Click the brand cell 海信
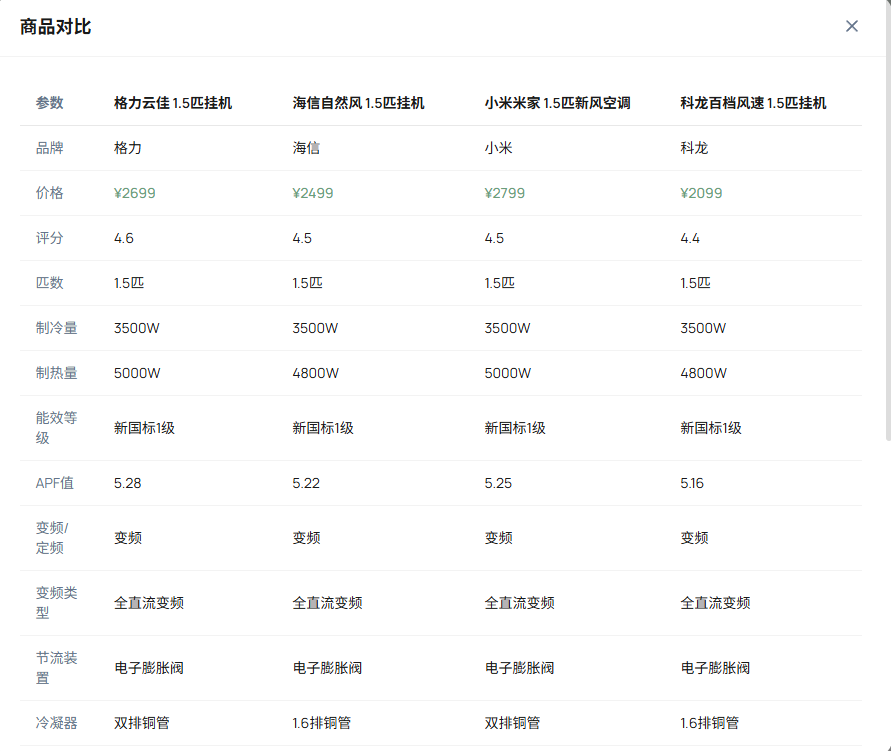This screenshot has height=751, width=891. (306, 148)
